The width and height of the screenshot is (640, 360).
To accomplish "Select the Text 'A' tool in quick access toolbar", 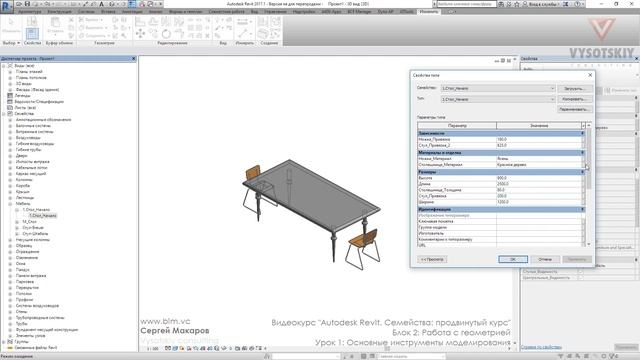I will click(x=102, y=4).
